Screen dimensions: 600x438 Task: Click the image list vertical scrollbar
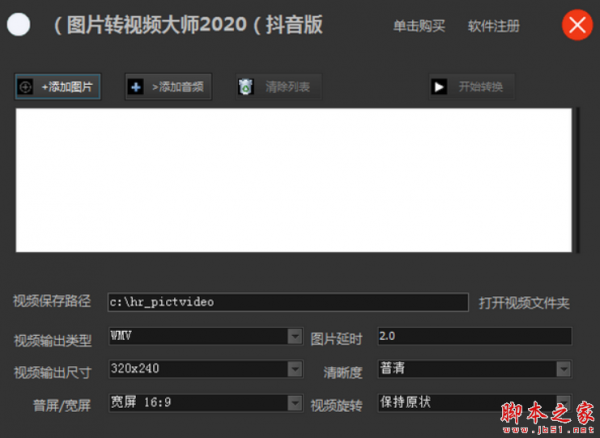pyautogui.click(x=577, y=180)
